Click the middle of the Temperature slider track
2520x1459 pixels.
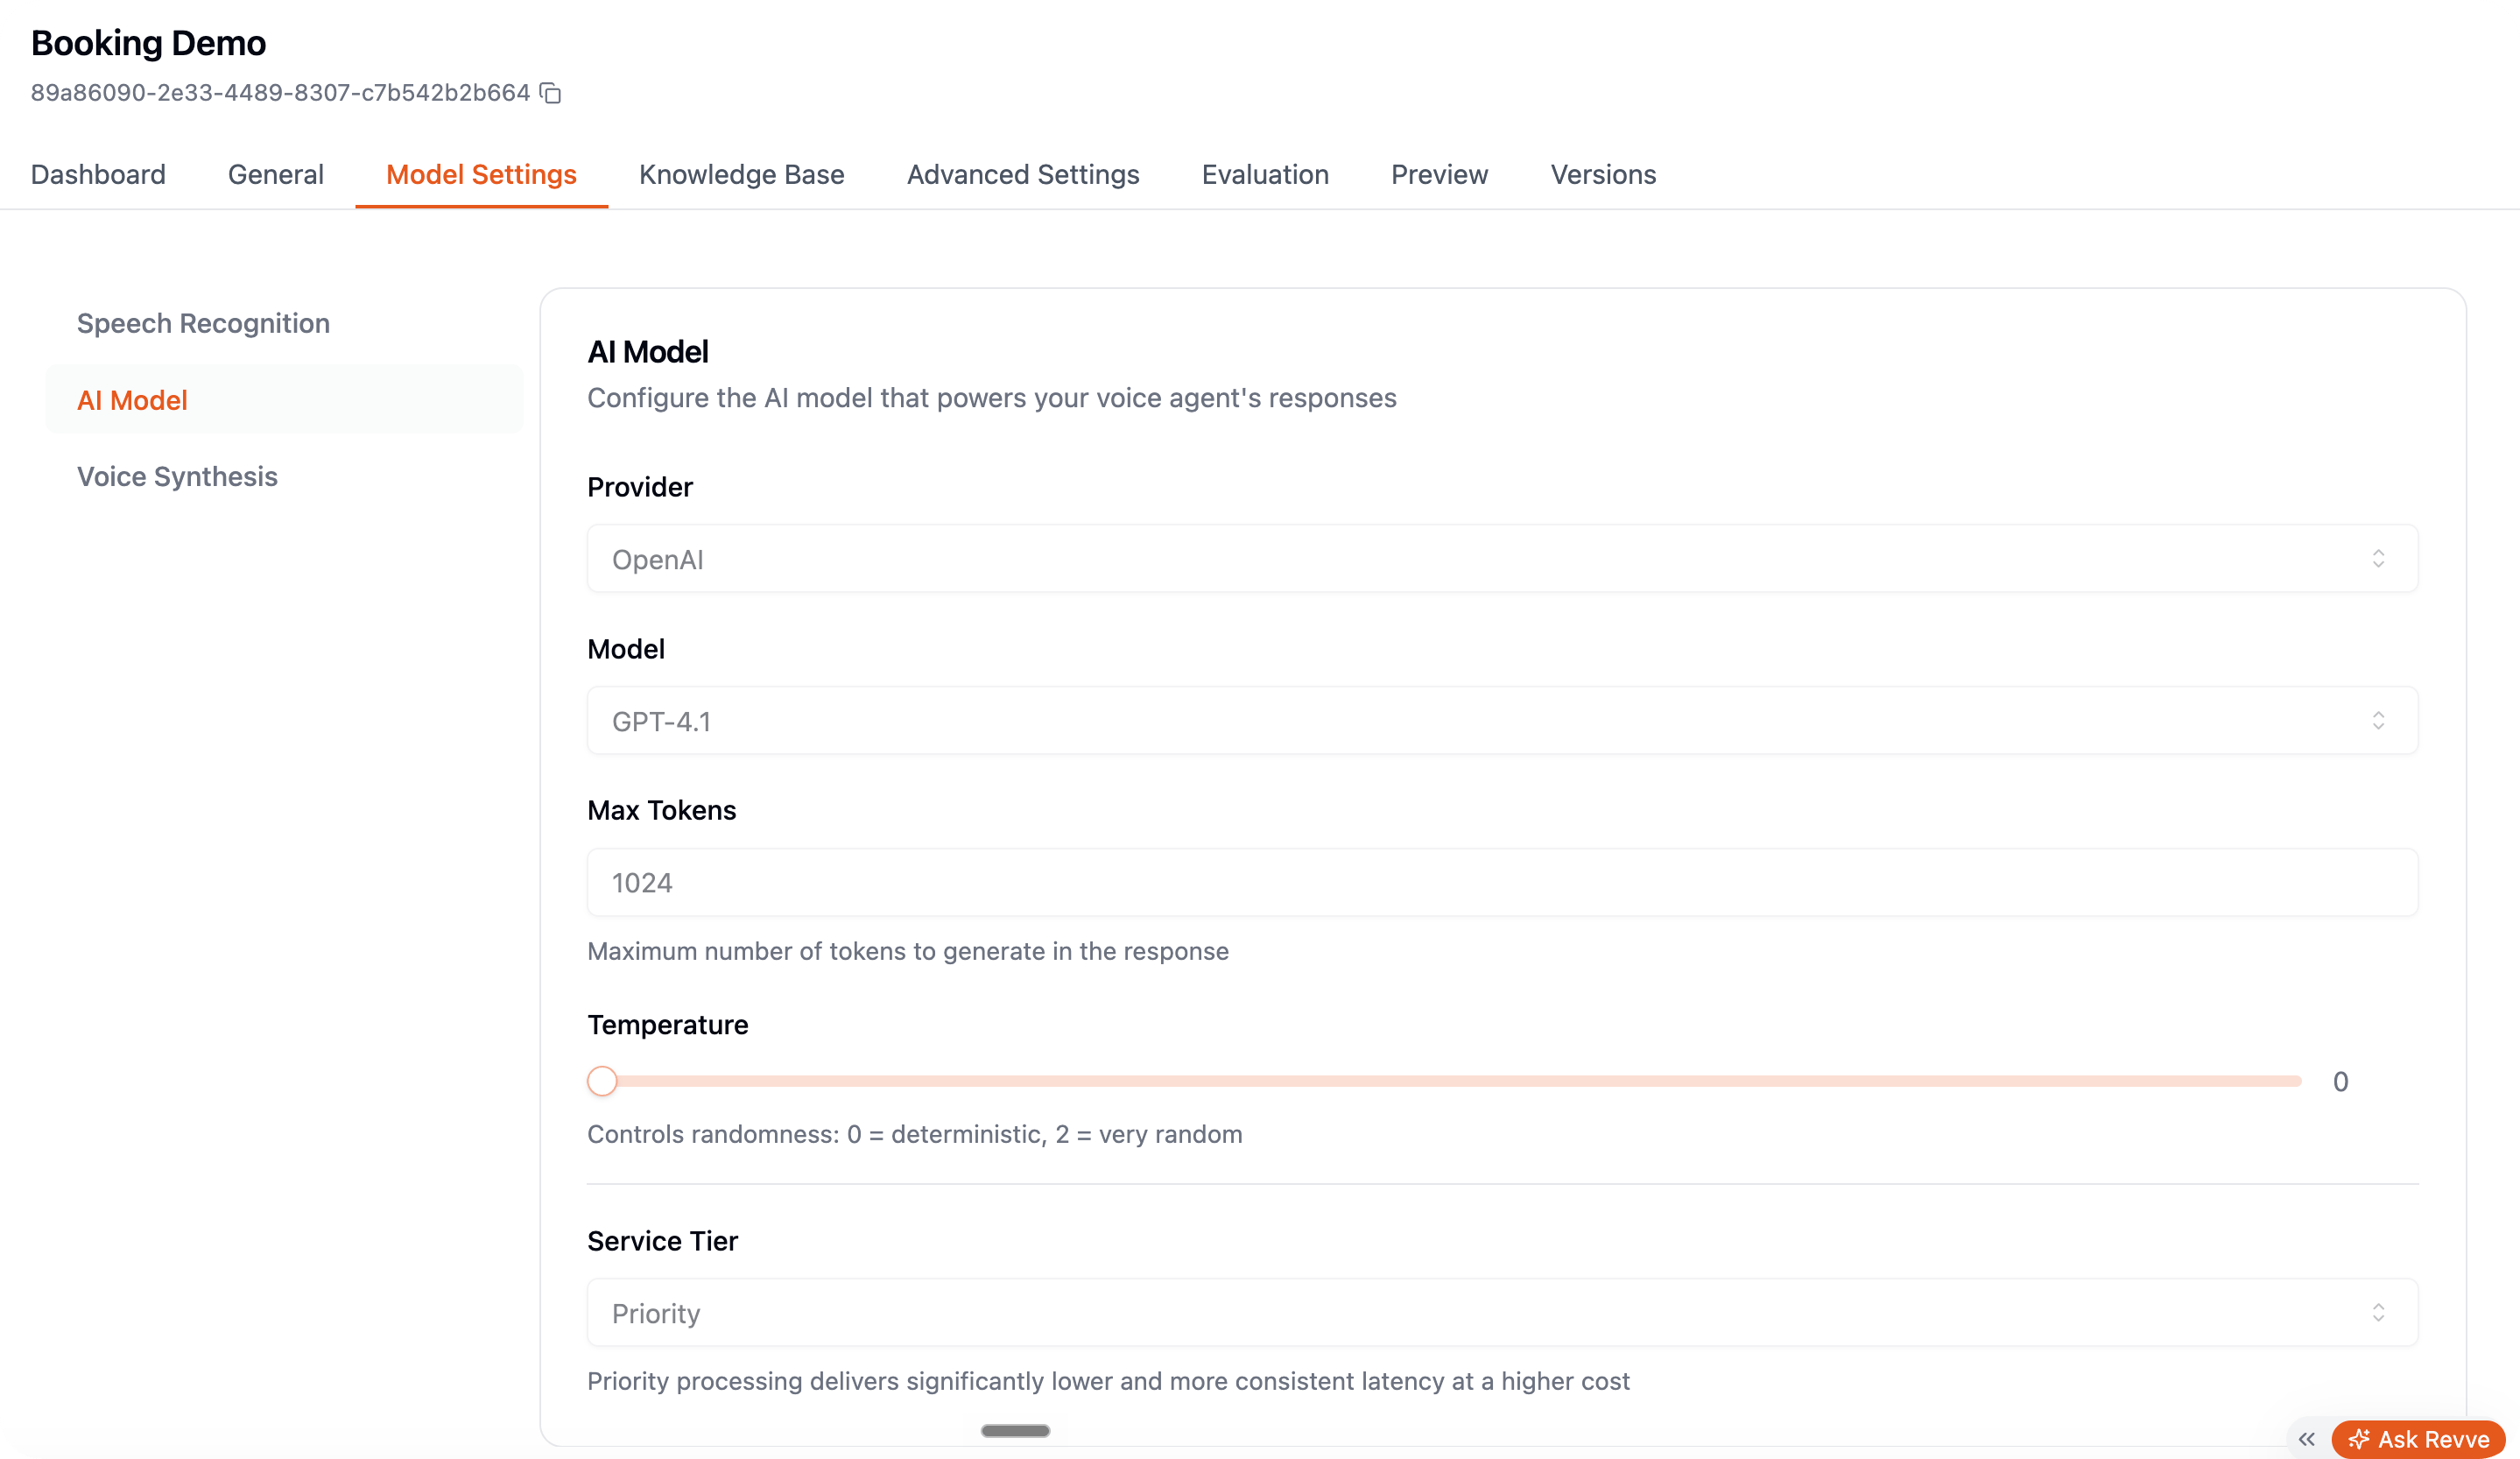click(x=1444, y=1081)
